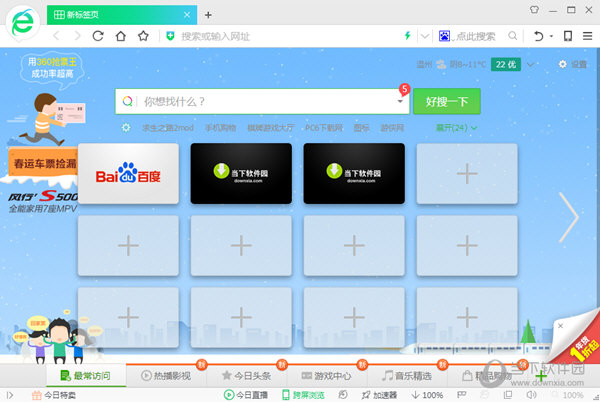Toggle page sound with speaker icon
Screen dimensions: 600x402
click(531, 394)
